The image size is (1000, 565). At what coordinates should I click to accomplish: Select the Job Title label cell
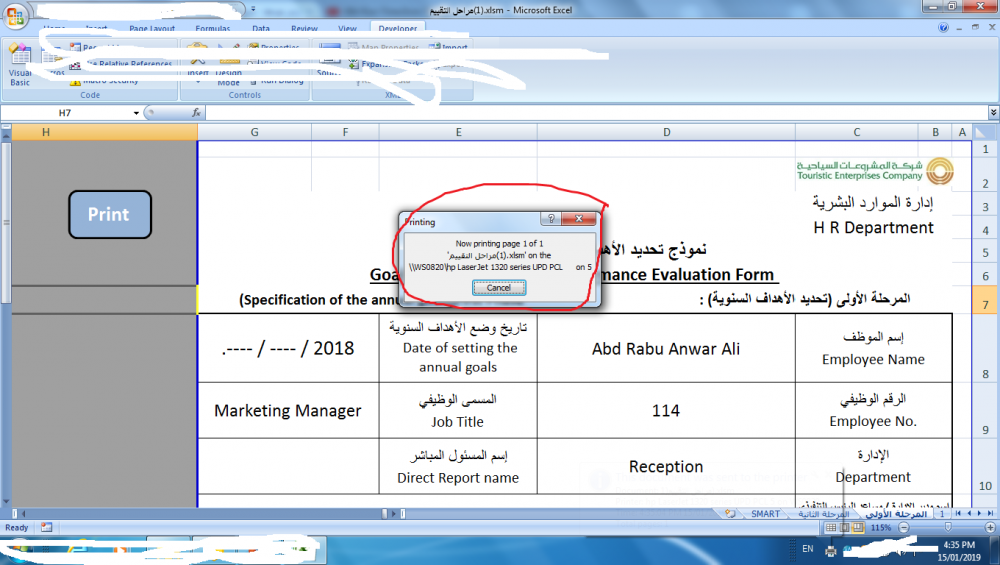click(x=457, y=410)
